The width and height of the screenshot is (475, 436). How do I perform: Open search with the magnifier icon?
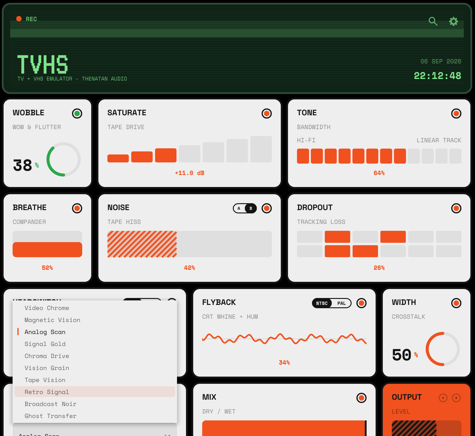tap(433, 22)
